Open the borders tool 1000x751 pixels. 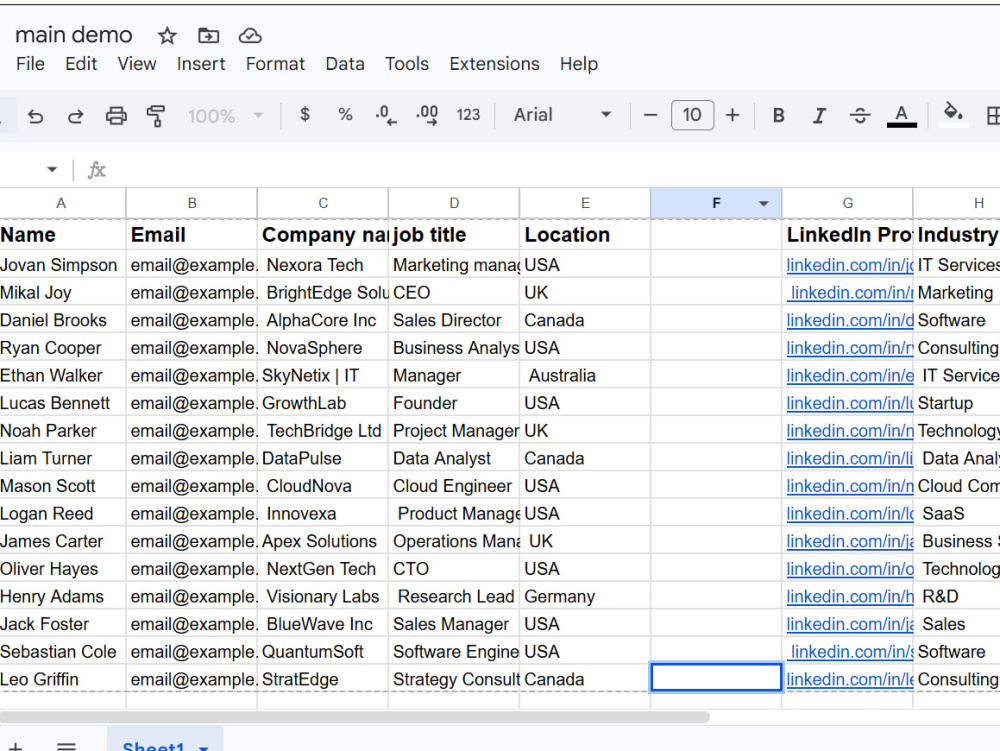[x=992, y=115]
